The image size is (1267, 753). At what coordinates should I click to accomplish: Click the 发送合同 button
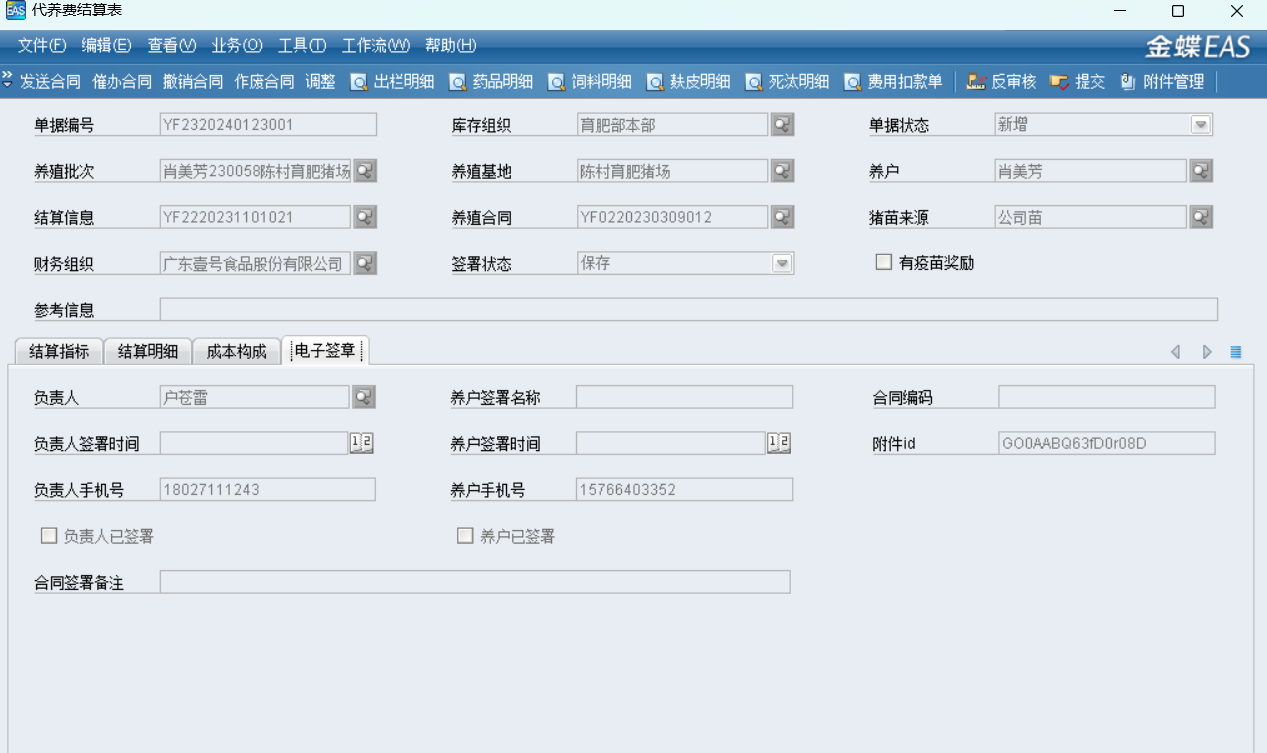pyautogui.click(x=50, y=82)
